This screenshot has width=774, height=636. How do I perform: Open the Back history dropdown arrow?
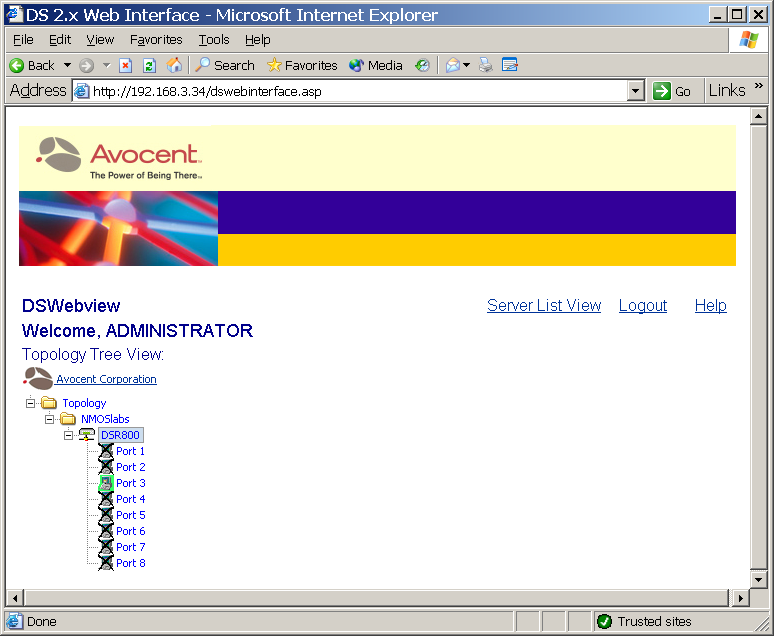pyautogui.click(x=67, y=65)
